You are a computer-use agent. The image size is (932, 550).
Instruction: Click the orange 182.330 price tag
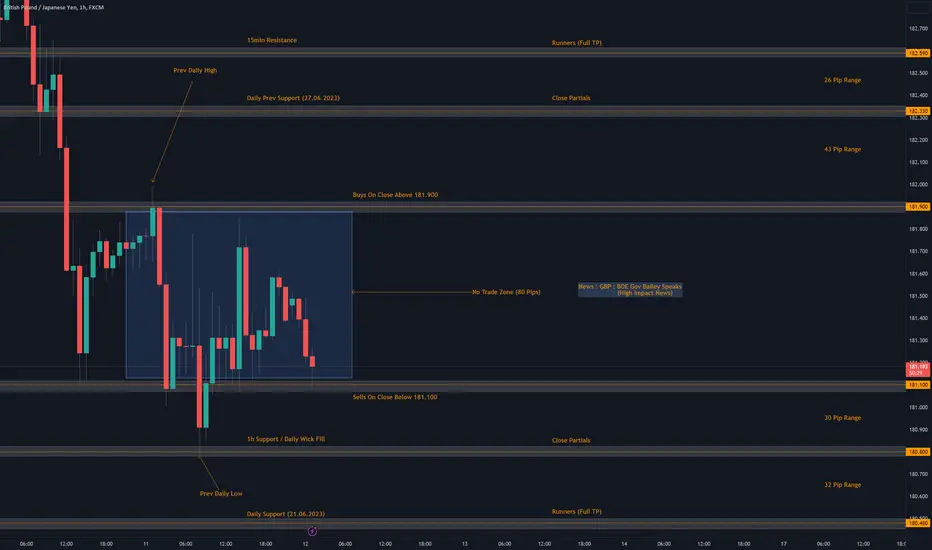[918, 111]
